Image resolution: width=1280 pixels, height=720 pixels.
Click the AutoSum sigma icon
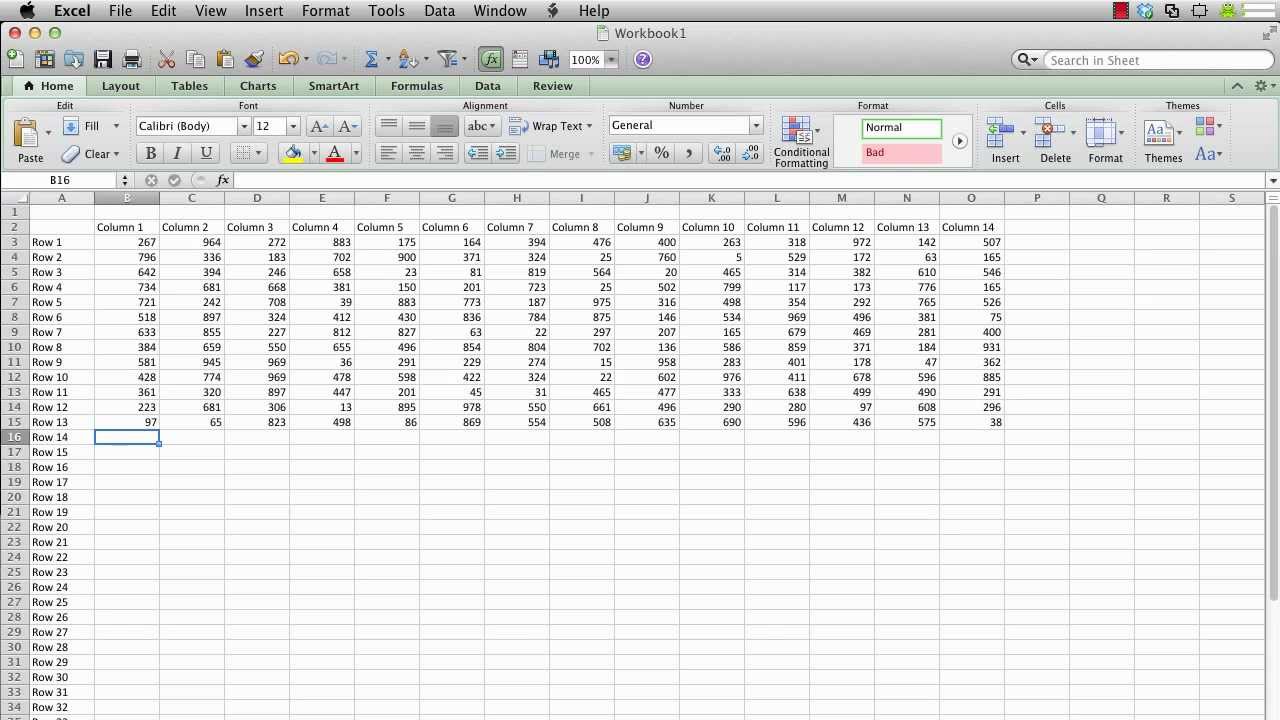(x=372, y=60)
